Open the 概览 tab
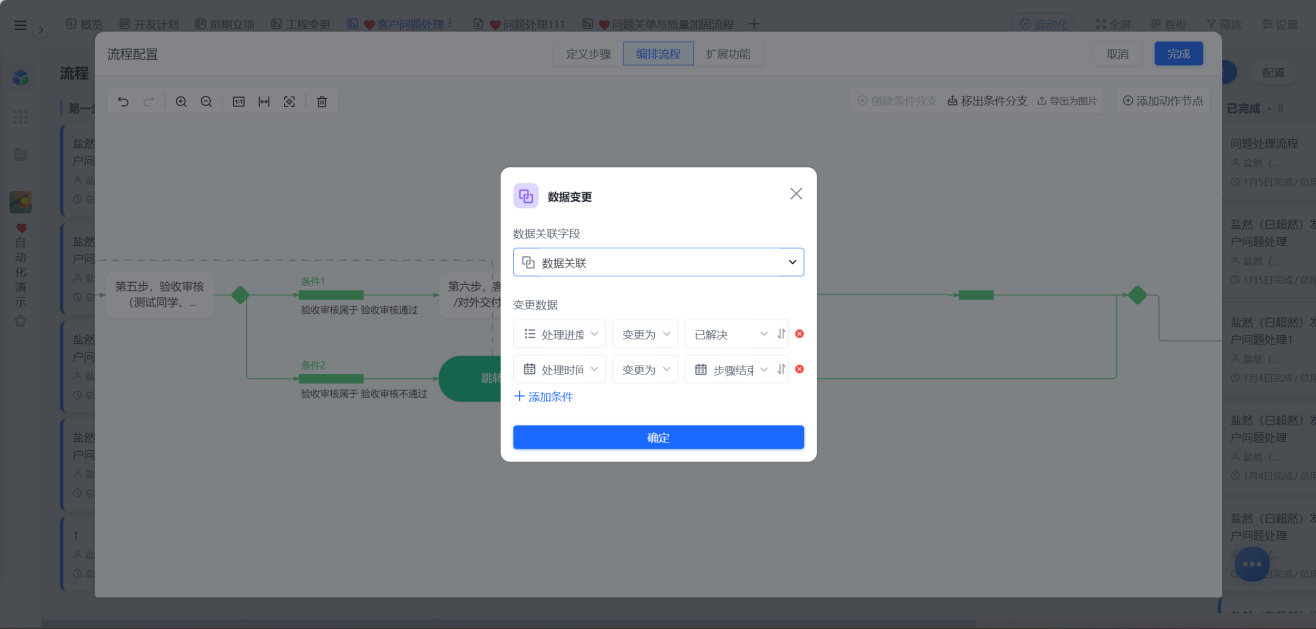 pyautogui.click(x=84, y=24)
